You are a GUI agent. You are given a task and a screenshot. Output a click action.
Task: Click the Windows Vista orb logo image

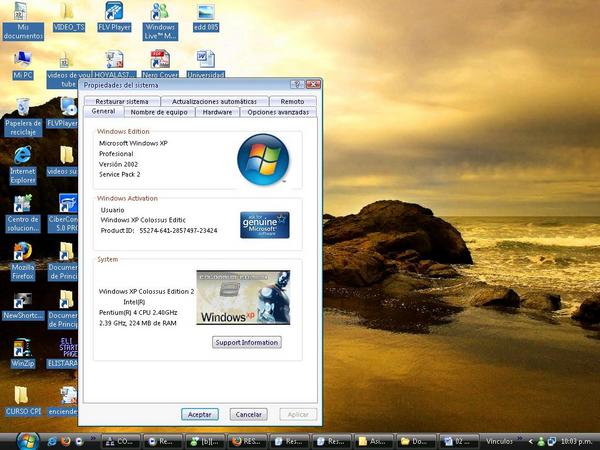[263, 159]
